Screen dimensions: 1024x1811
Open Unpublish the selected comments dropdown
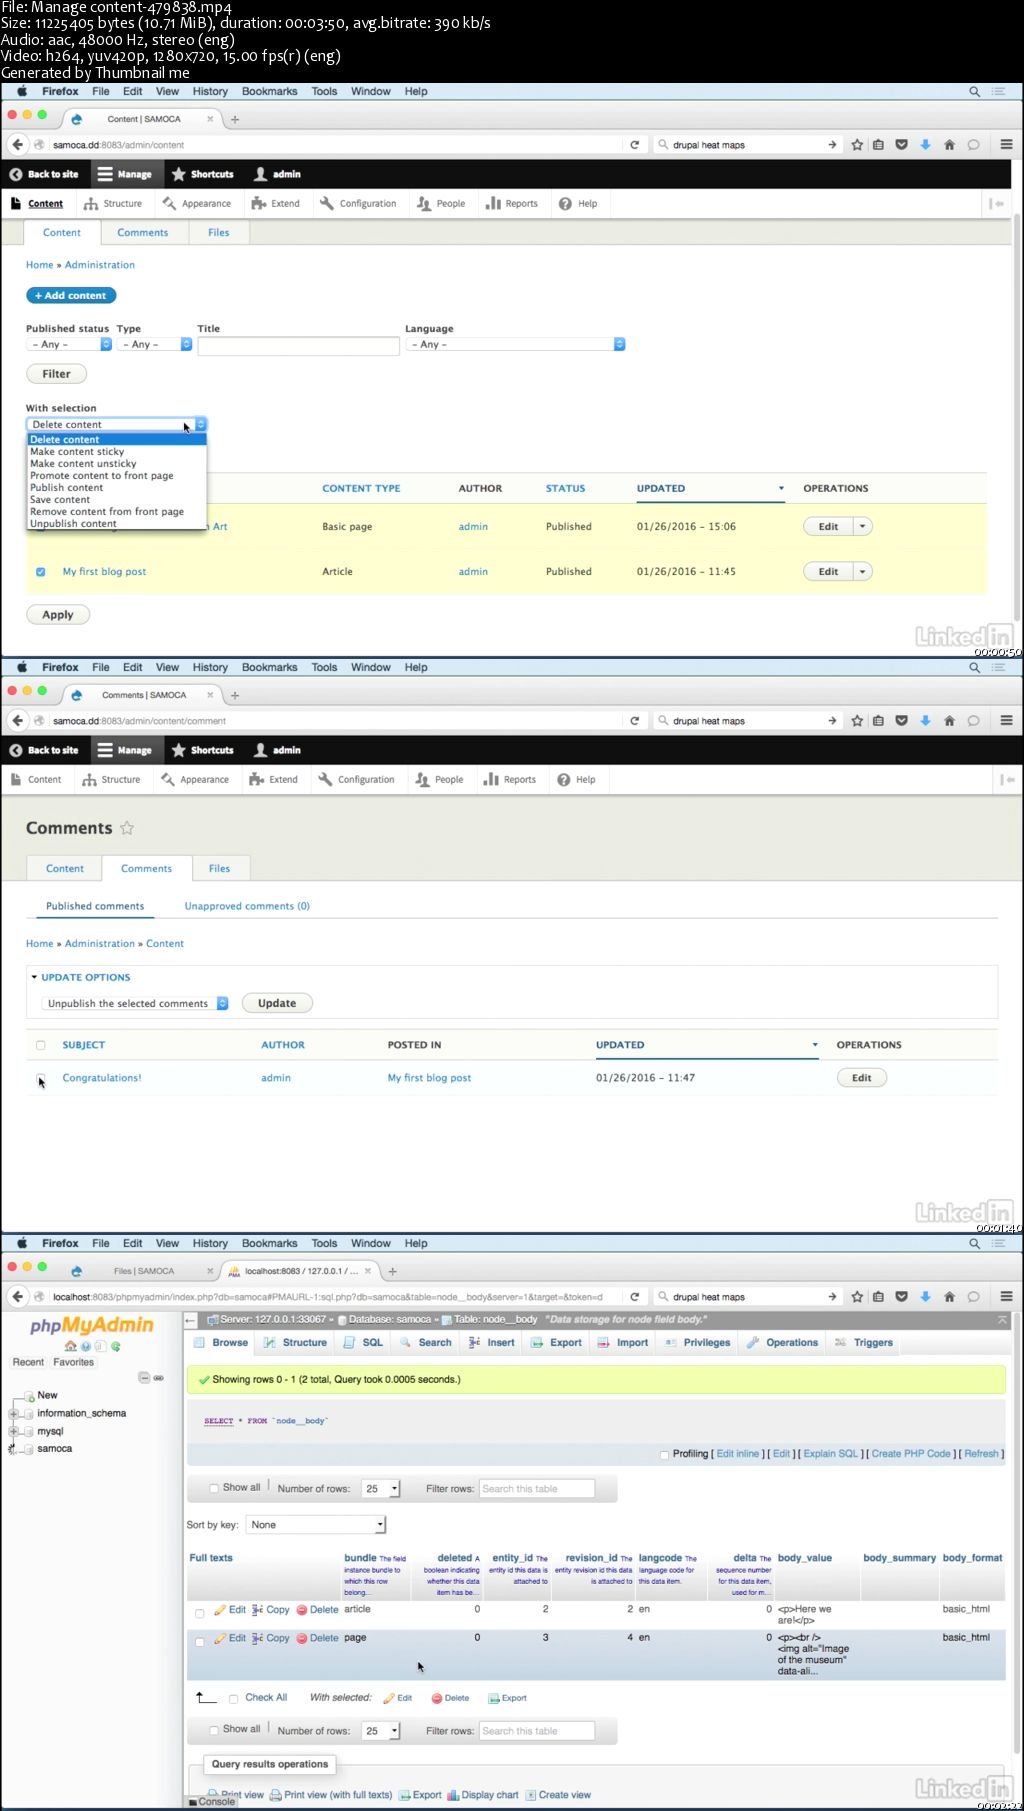point(135,1003)
